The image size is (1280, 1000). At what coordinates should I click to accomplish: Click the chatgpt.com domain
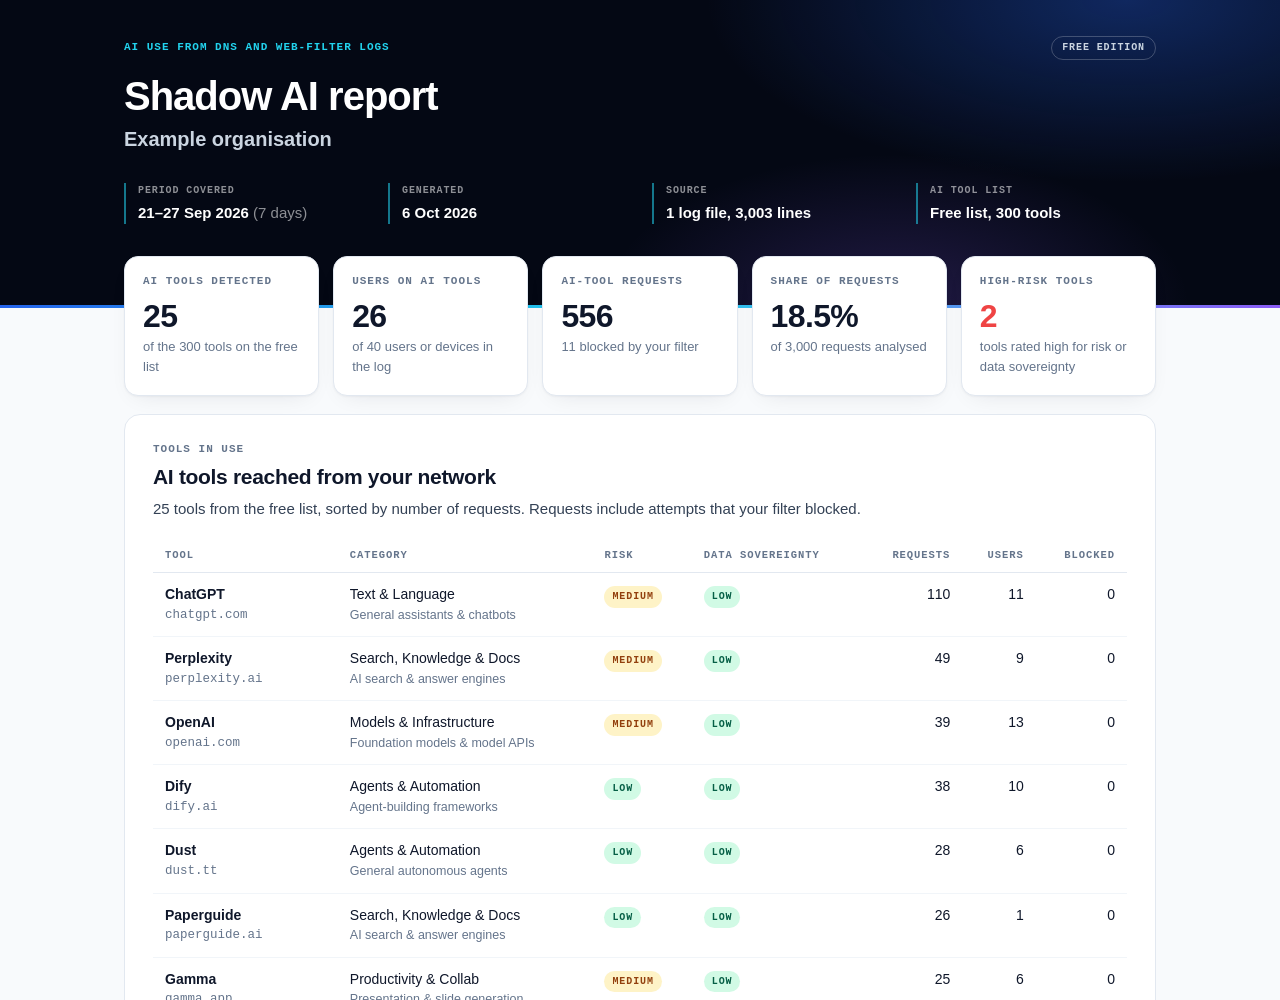206,615
